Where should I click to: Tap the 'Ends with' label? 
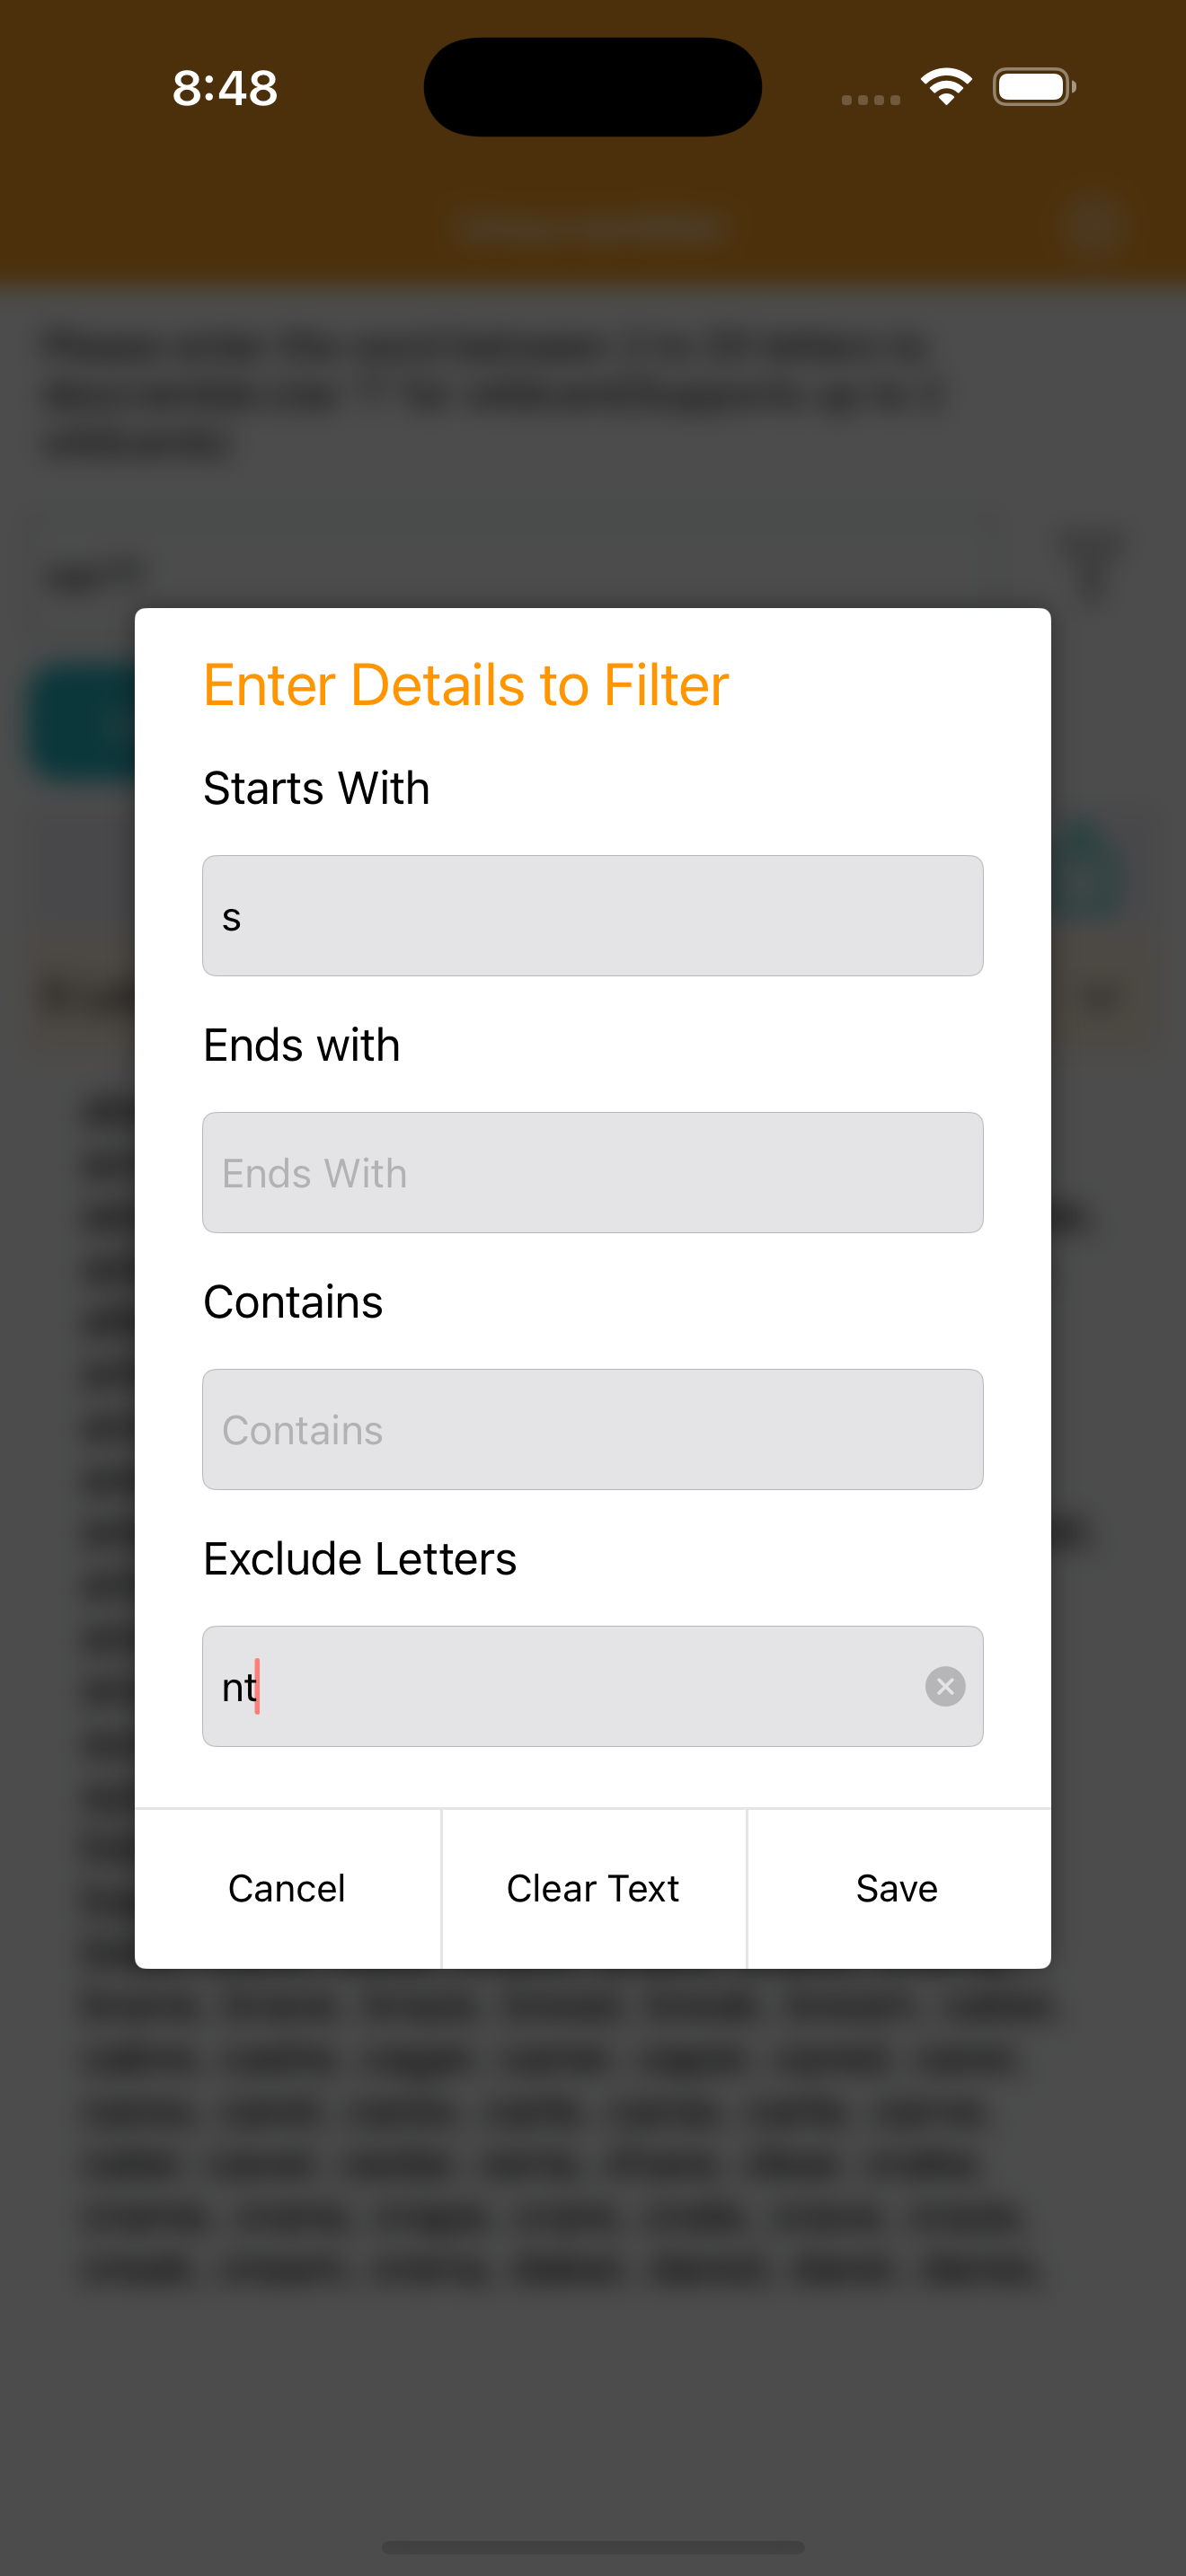click(302, 1045)
